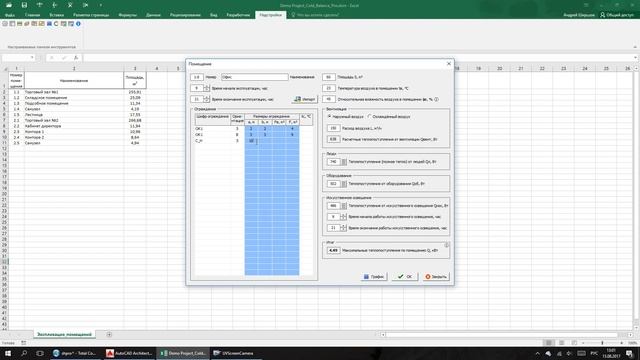Viewport: 640px width, 360px height.
Task: Switch to UVScreenCamera in taskbar
Action: click(x=234, y=353)
